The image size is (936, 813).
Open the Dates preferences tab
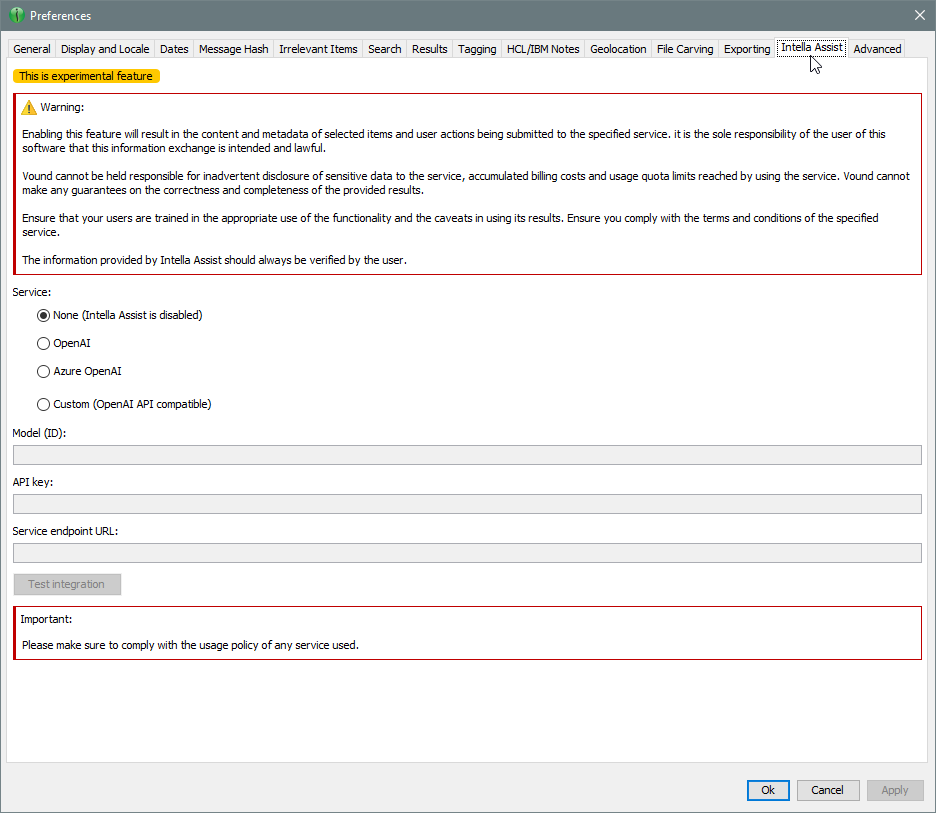pyautogui.click(x=174, y=49)
